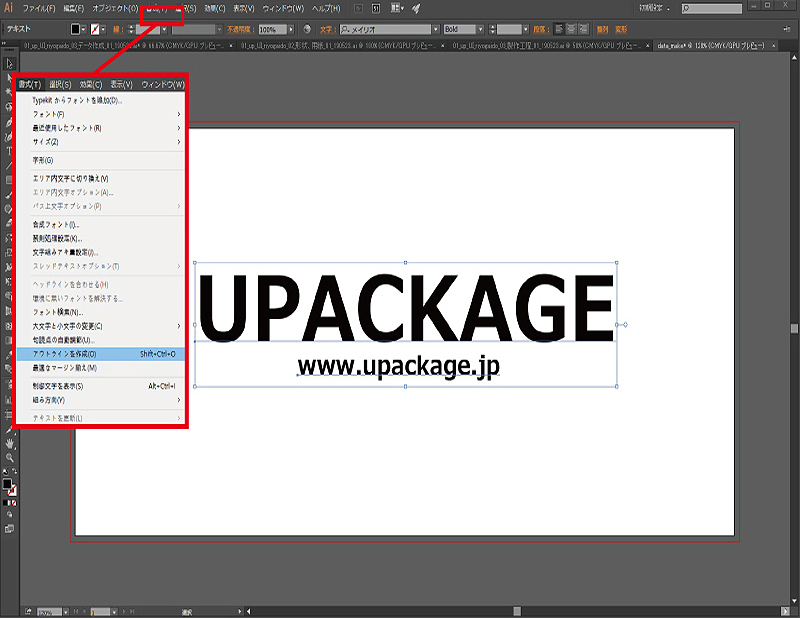
Task: Click the 文字 character panel link
Action: click(327, 30)
